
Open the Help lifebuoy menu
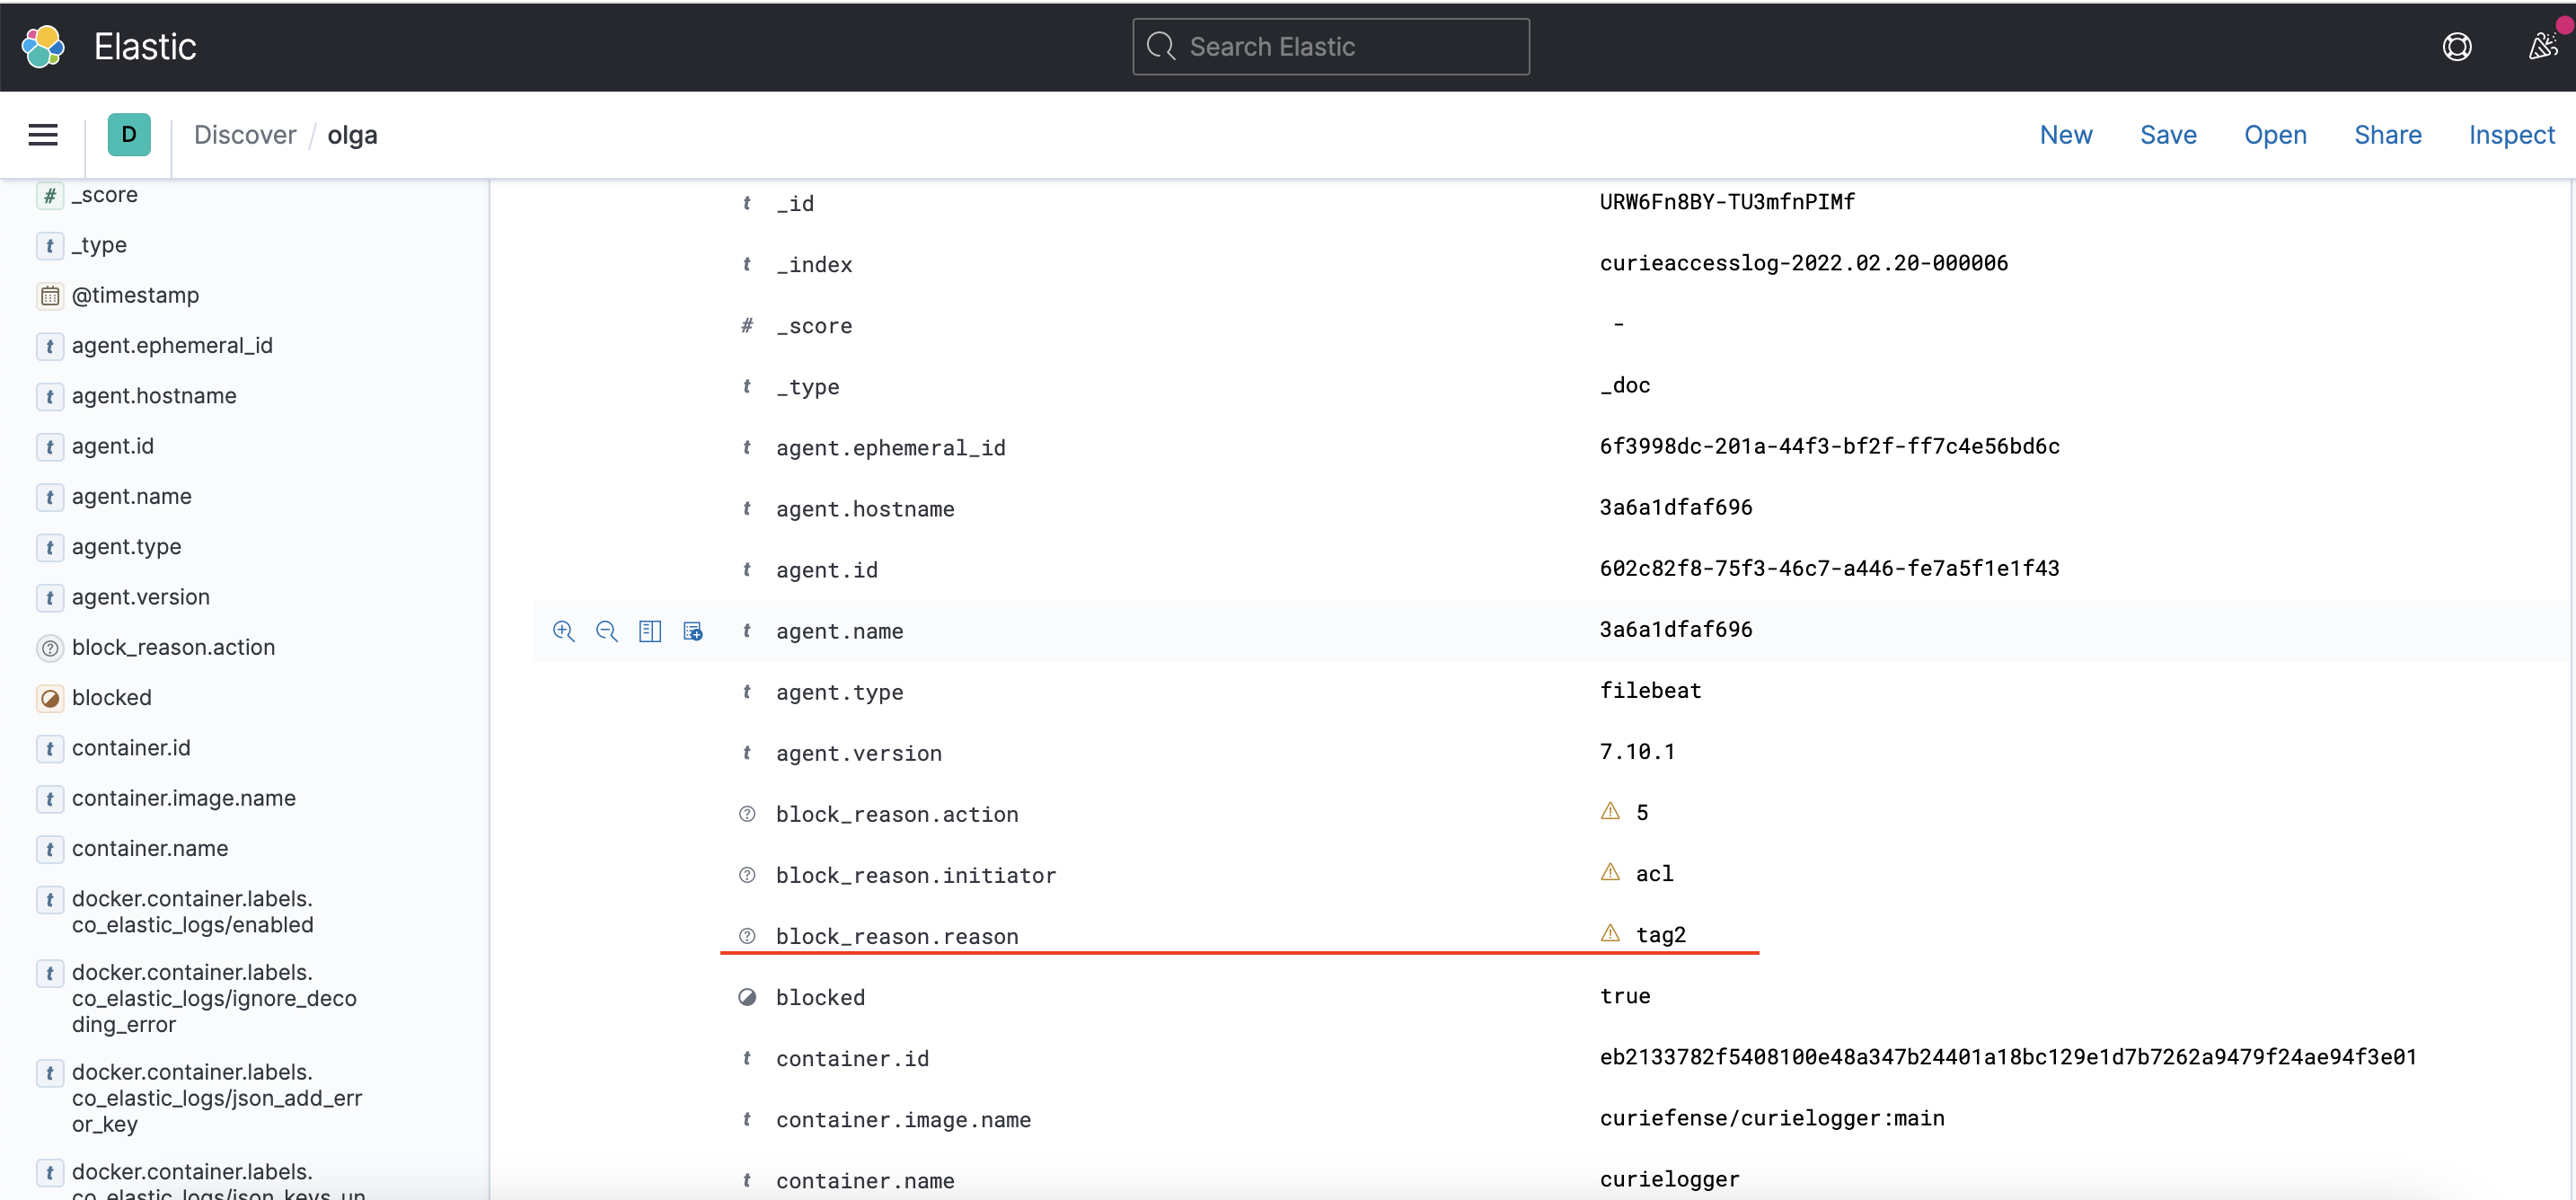[2457, 46]
